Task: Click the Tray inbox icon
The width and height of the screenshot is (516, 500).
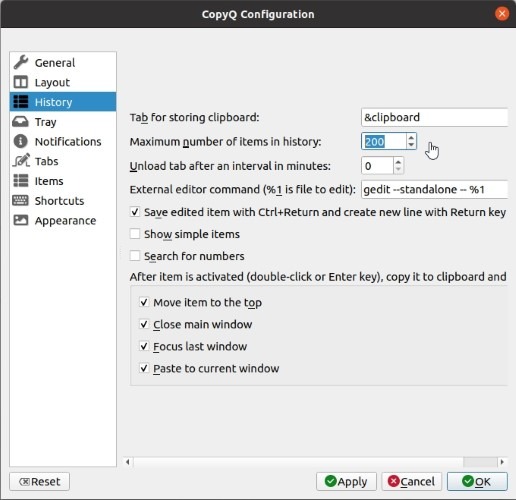Action: (21, 122)
